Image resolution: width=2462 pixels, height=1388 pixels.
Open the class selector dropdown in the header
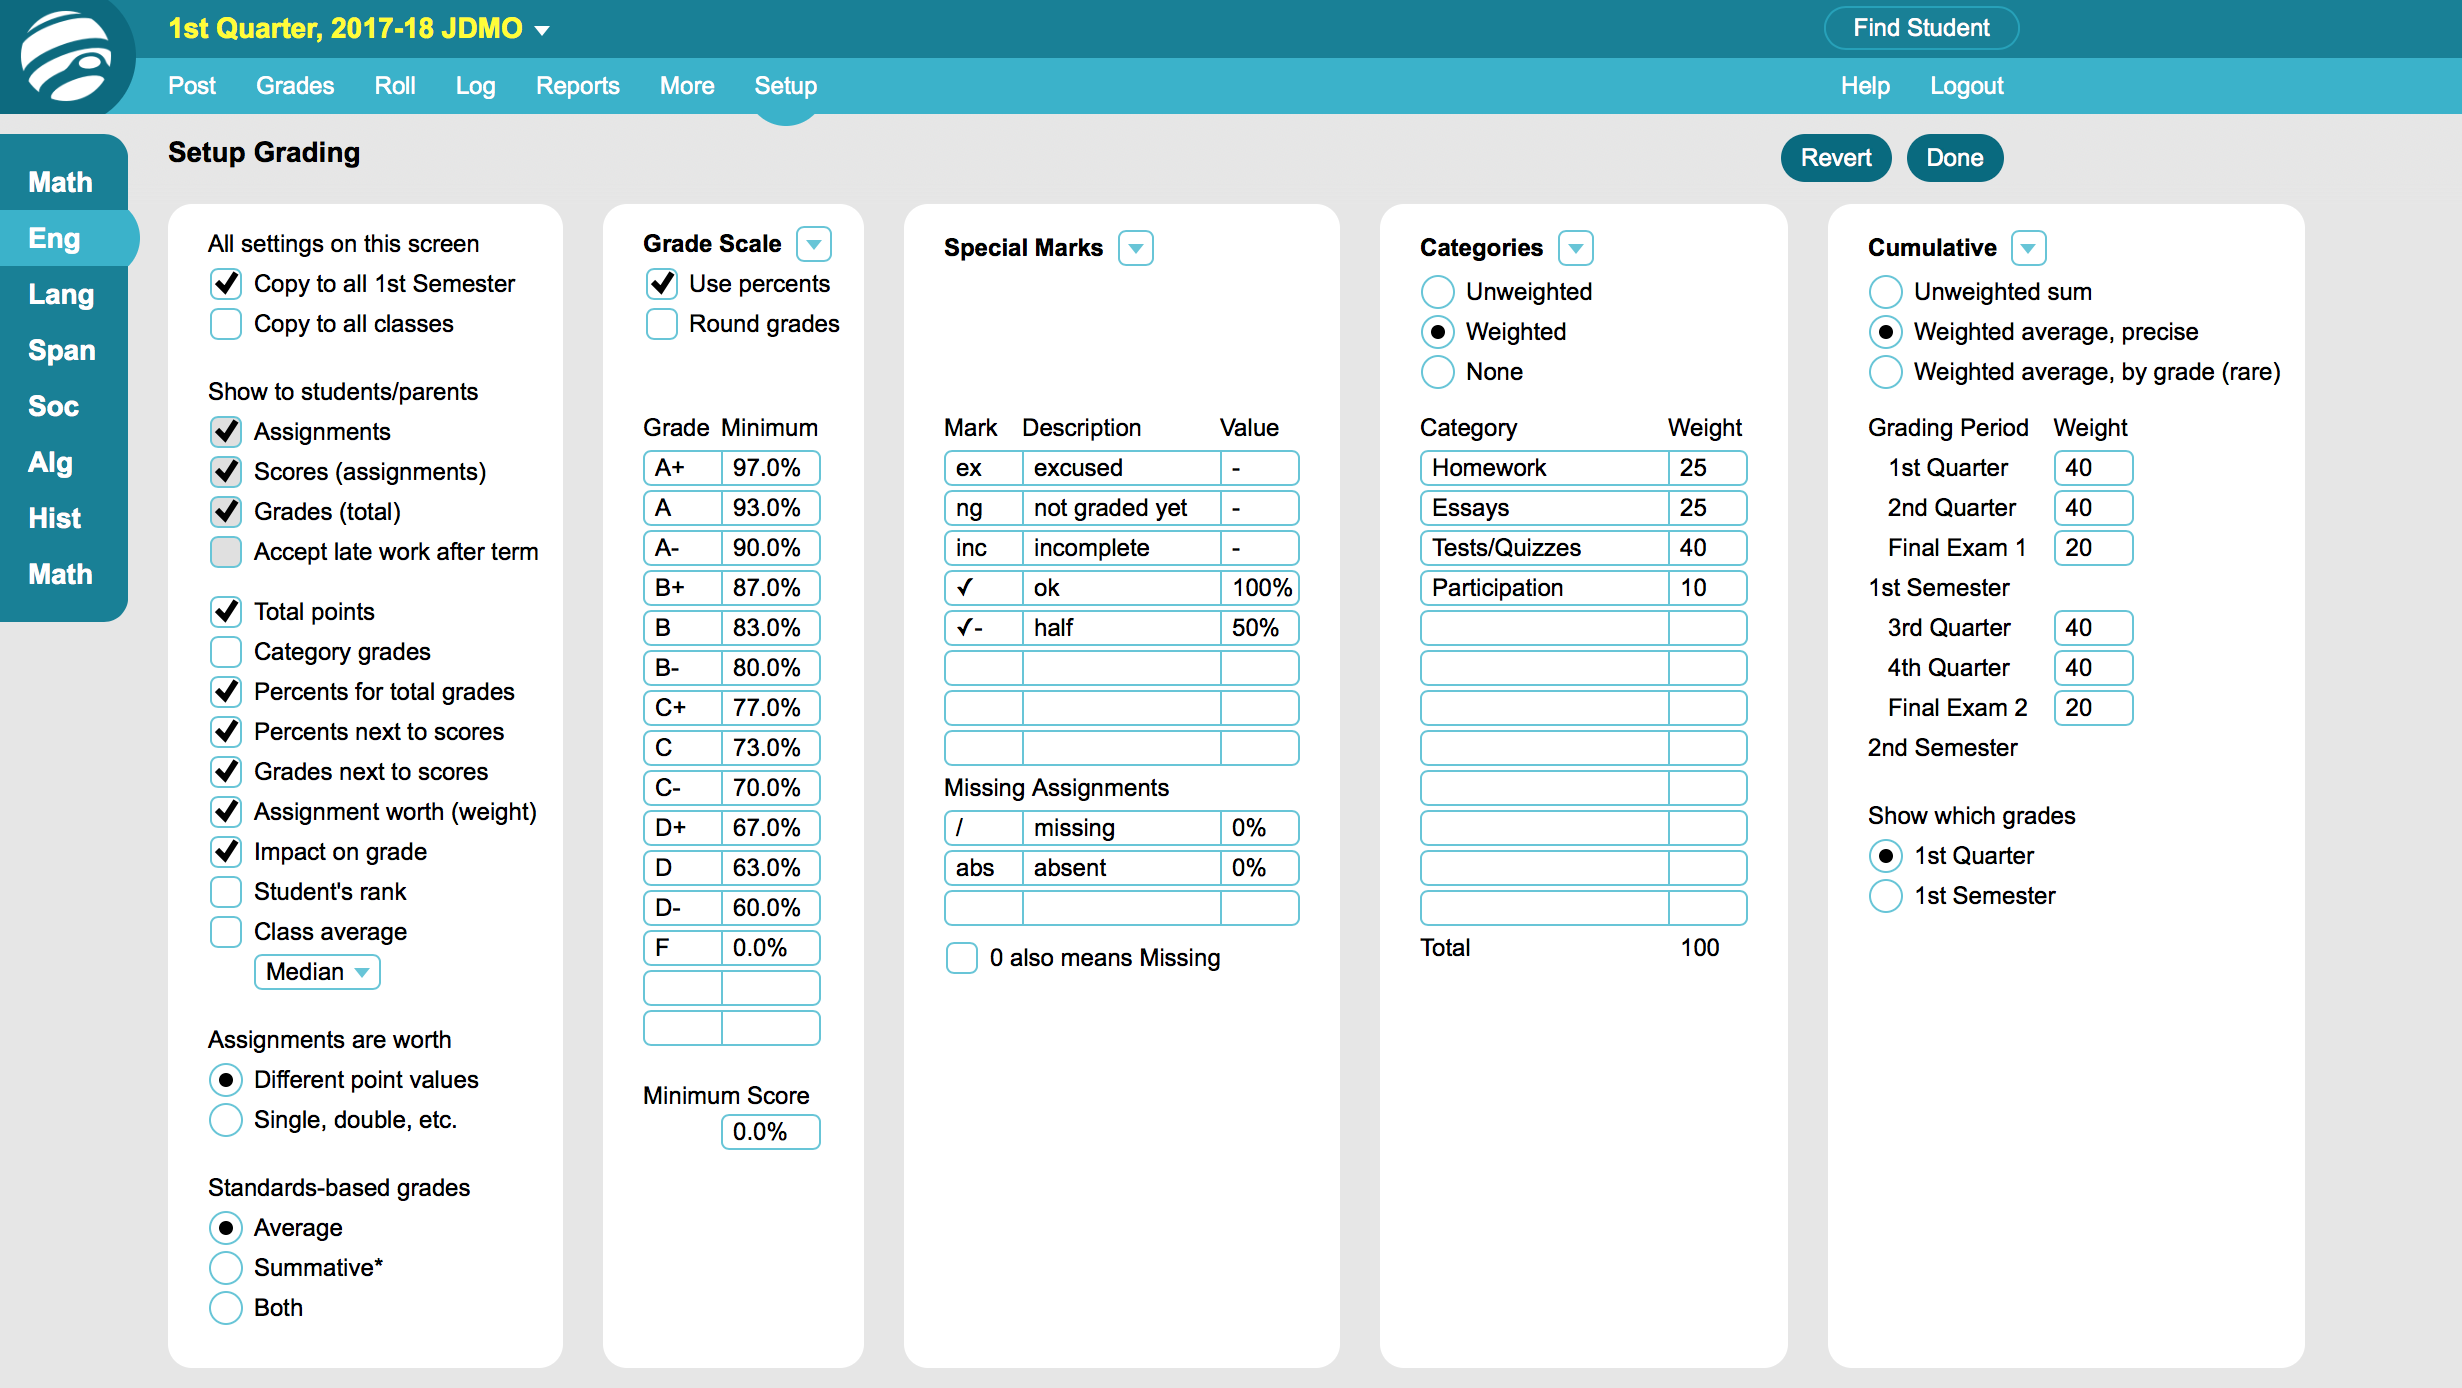(542, 30)
